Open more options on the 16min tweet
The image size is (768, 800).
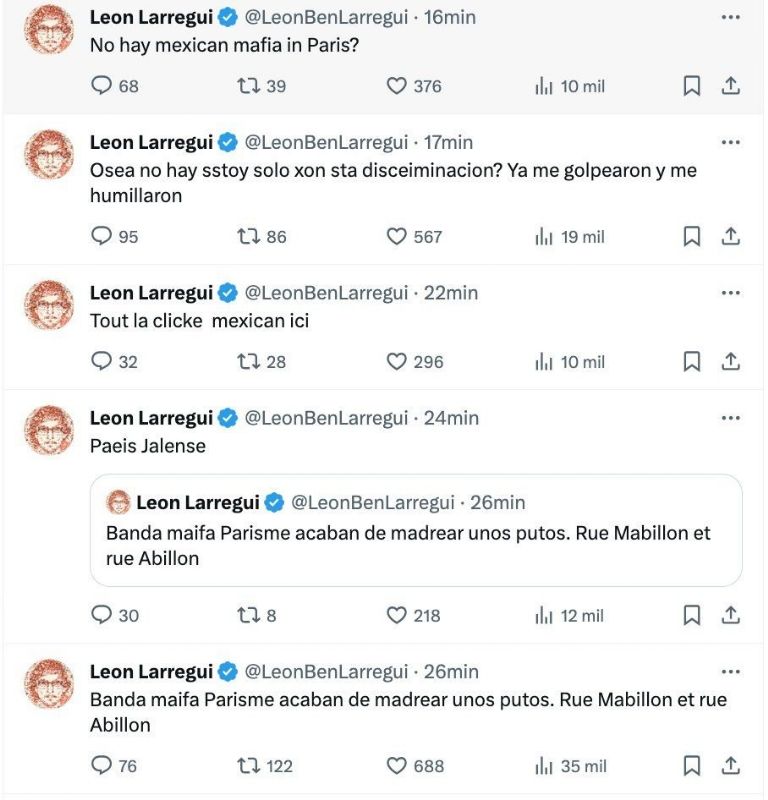(x=731, y=18)
